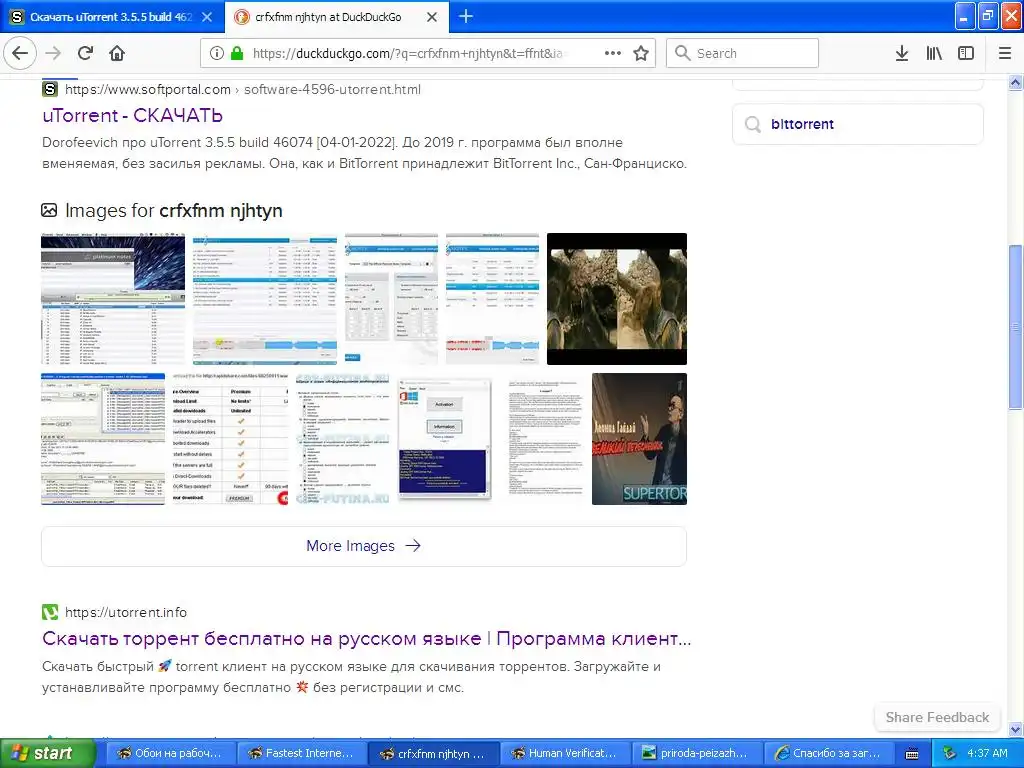The image size is (1024, 768).
Task: Select the 'bittorrent' related search suggestion
Action: pyautogui.click(x=857, y=124)
